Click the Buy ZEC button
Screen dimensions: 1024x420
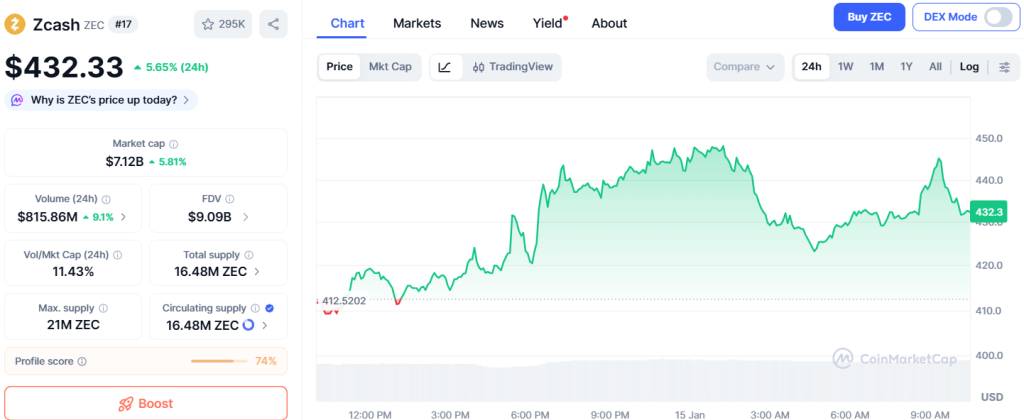click(x=869, y=17)
